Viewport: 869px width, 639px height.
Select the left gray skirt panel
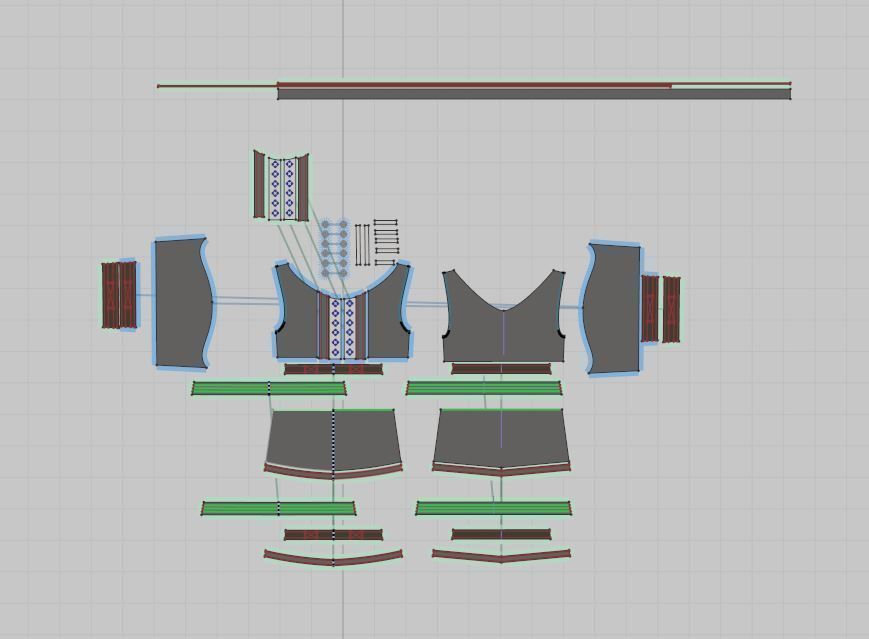click(334, 438)
